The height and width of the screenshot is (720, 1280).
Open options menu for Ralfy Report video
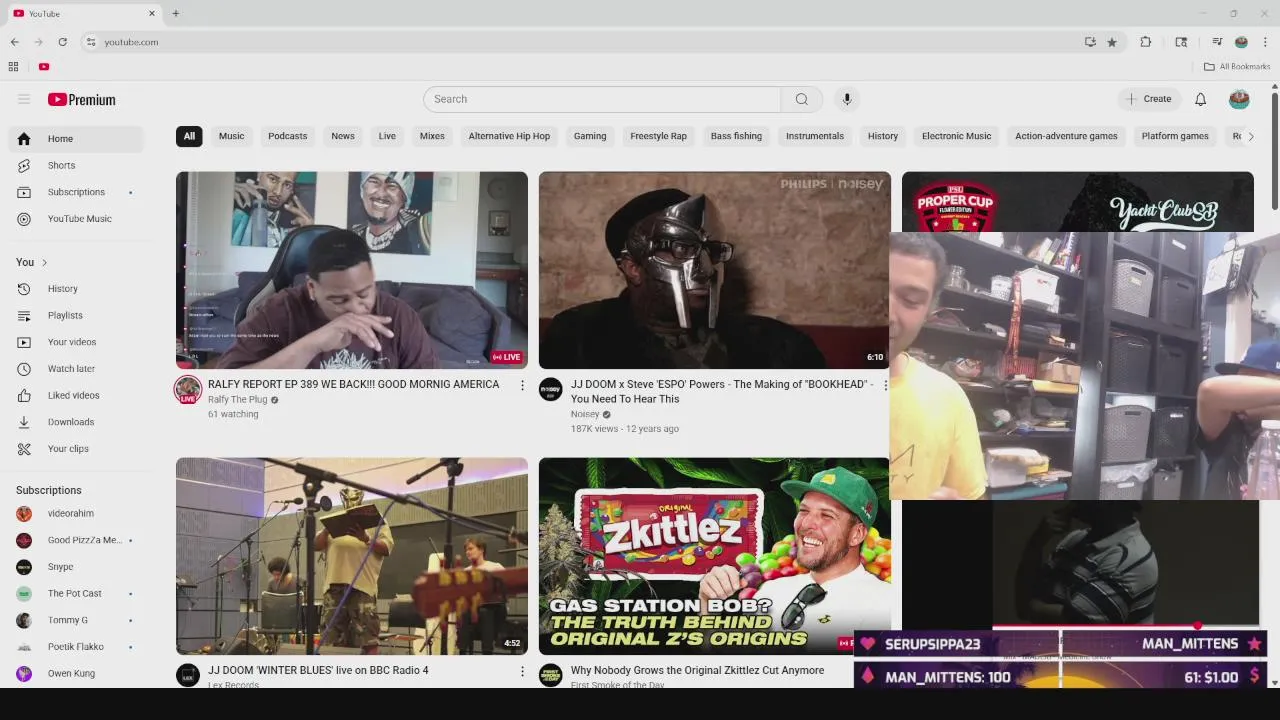(x=521, y=385)
